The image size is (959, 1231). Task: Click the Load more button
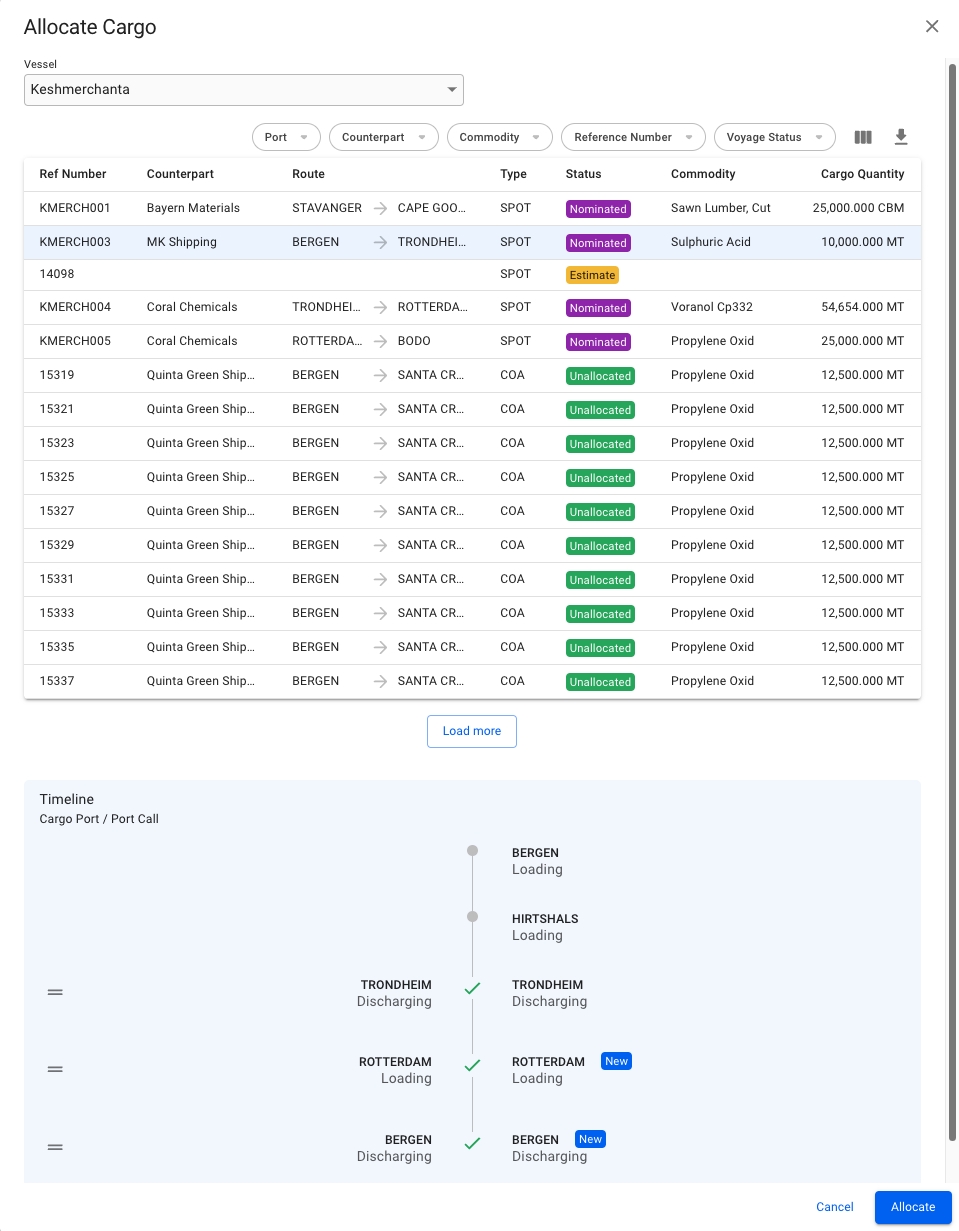tap(471, 731)
